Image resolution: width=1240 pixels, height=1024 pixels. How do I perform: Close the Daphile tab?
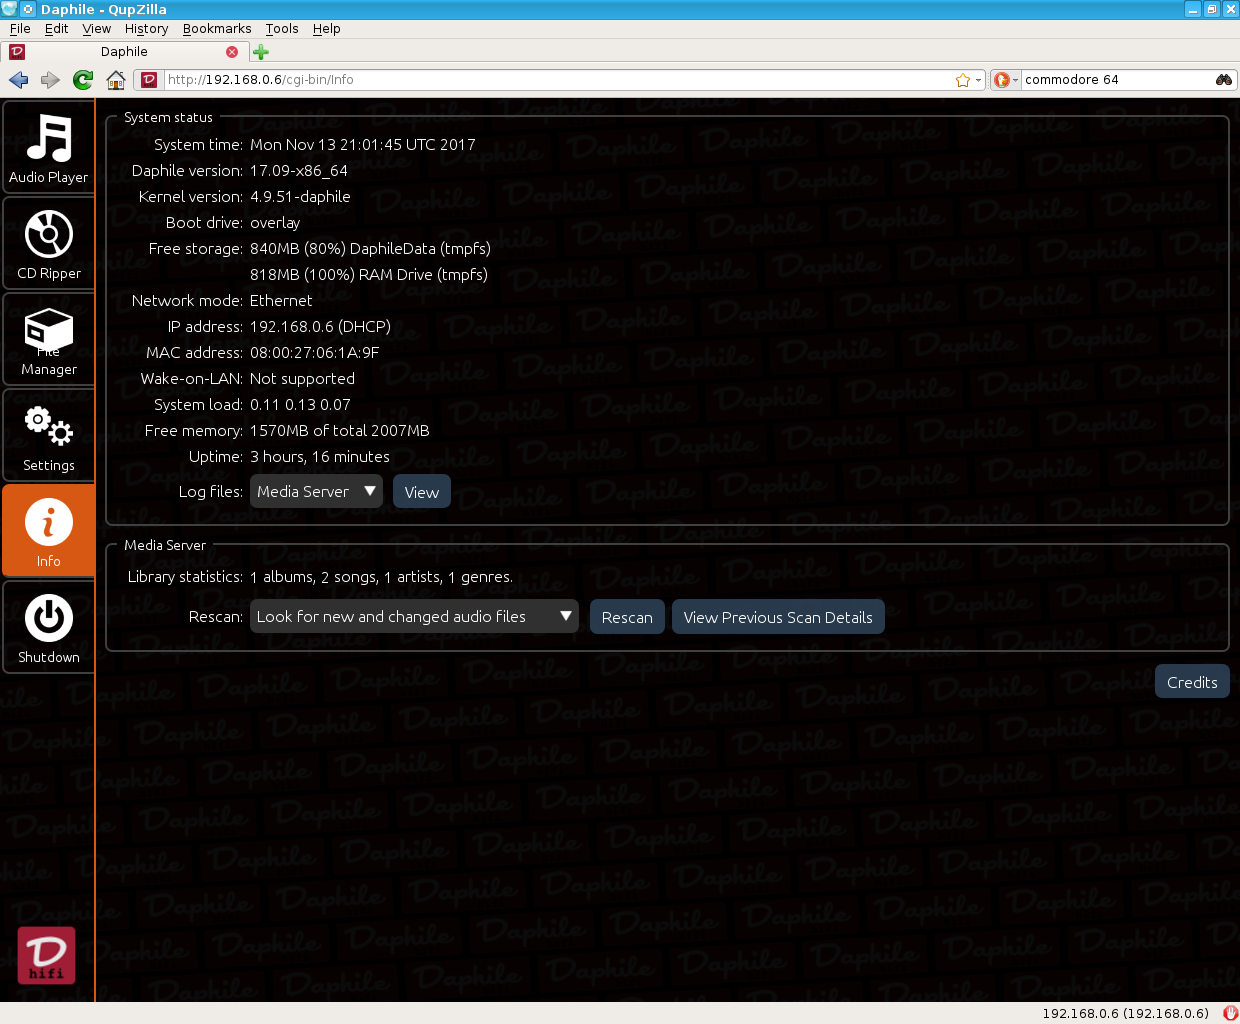click(x=232, y=52)
